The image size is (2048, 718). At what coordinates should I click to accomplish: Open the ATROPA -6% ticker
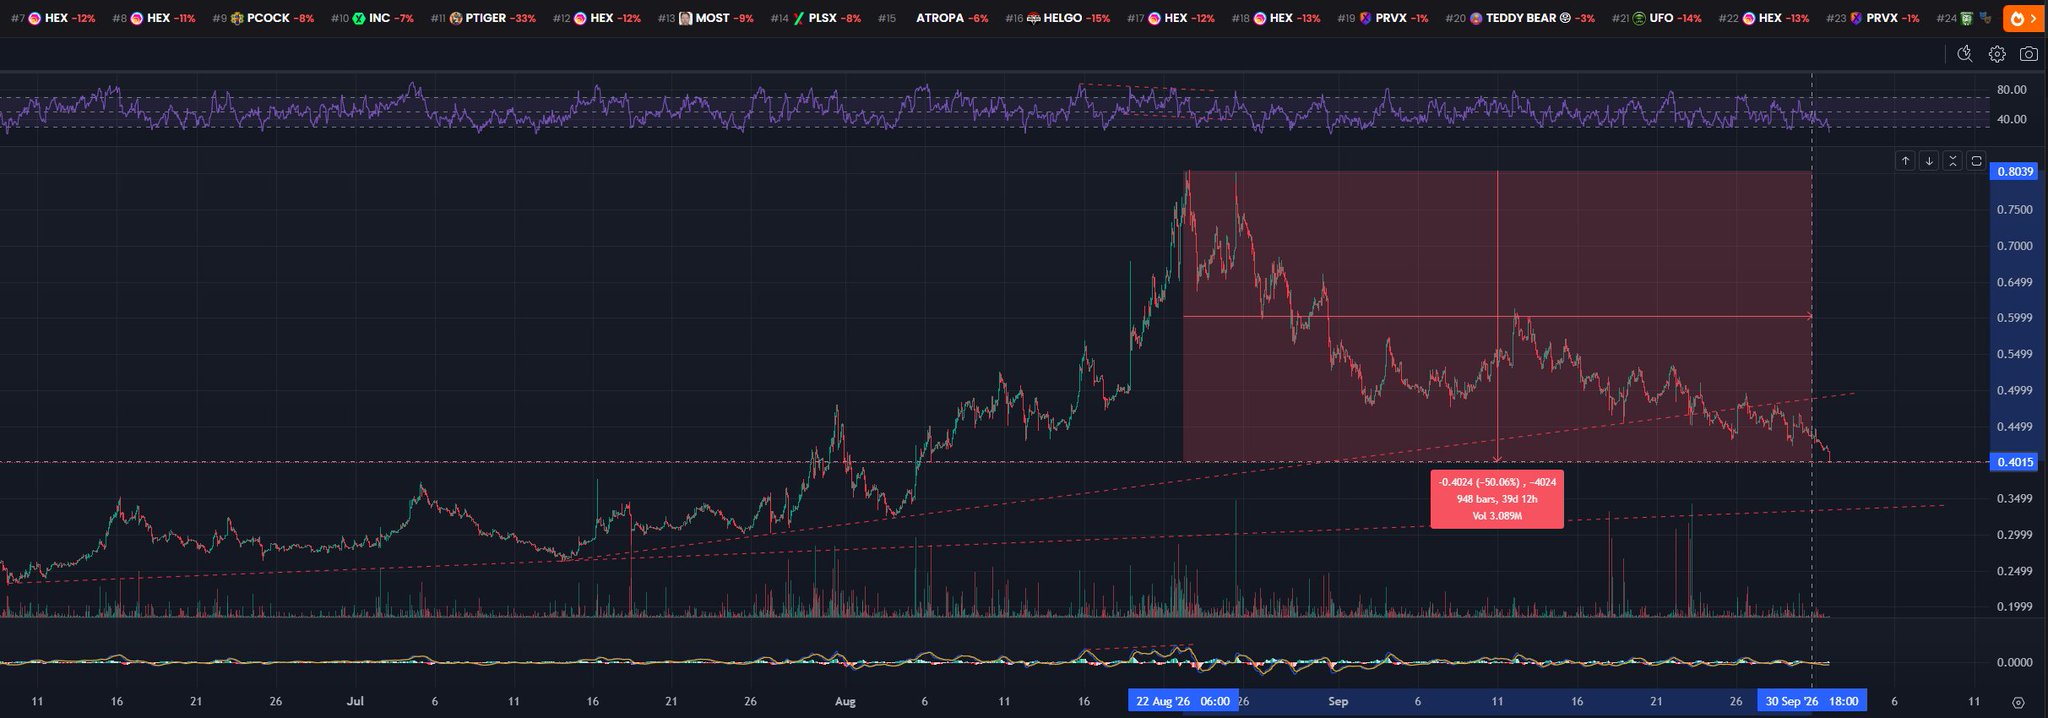933,18
